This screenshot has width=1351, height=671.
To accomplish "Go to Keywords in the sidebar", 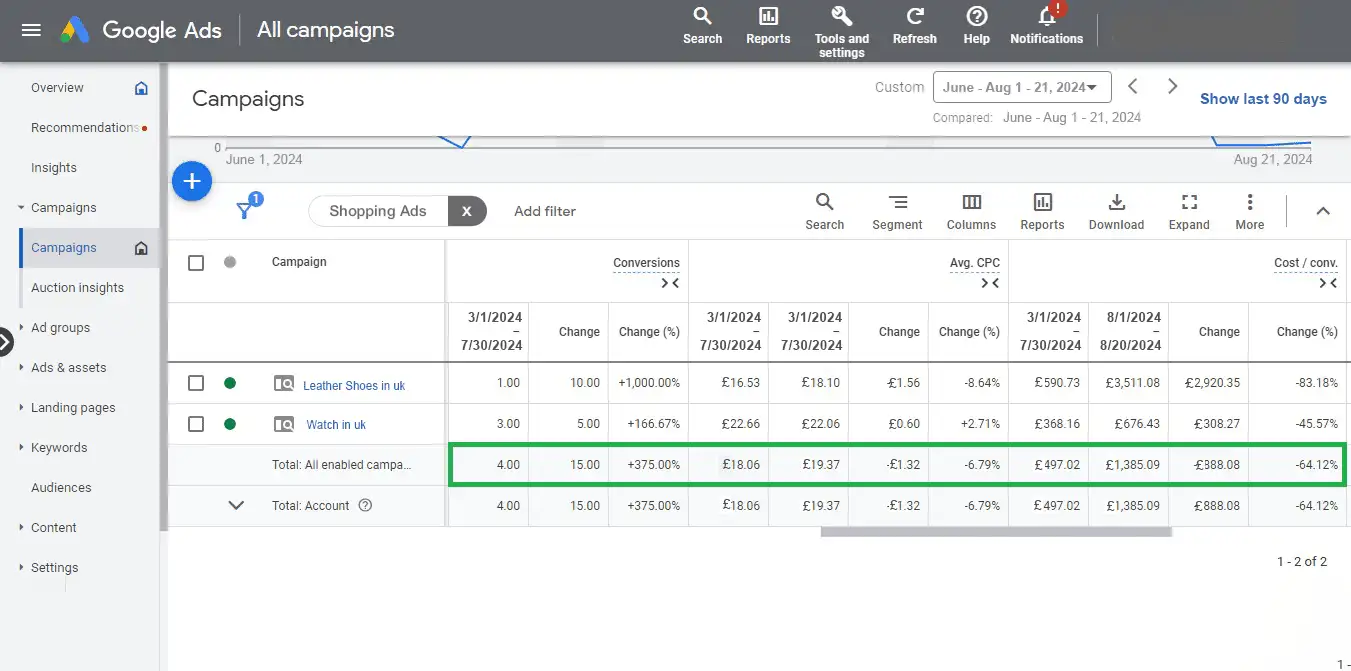I will pyautogui.click(x=59, y=448).
